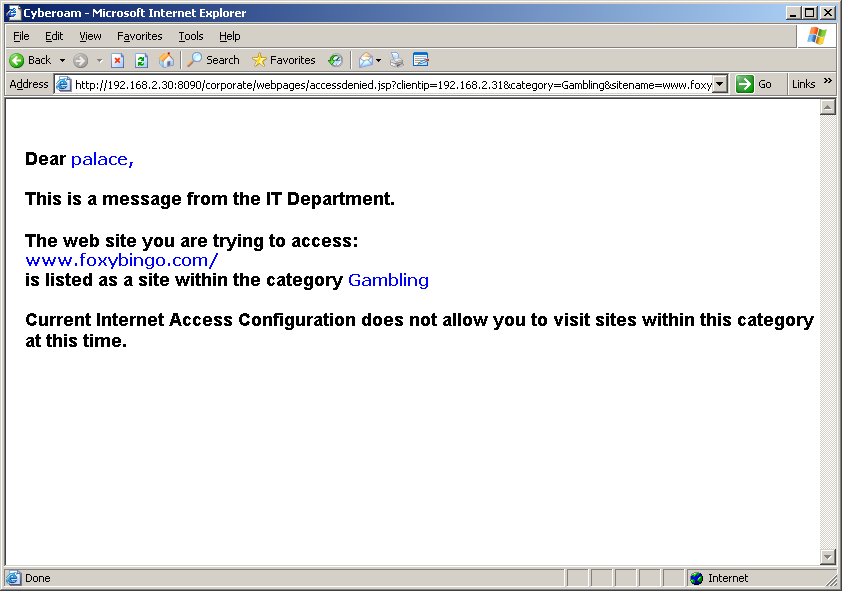The image size is (842, 591).
Task: Open the Tools menu
Action: coord(191,36)
